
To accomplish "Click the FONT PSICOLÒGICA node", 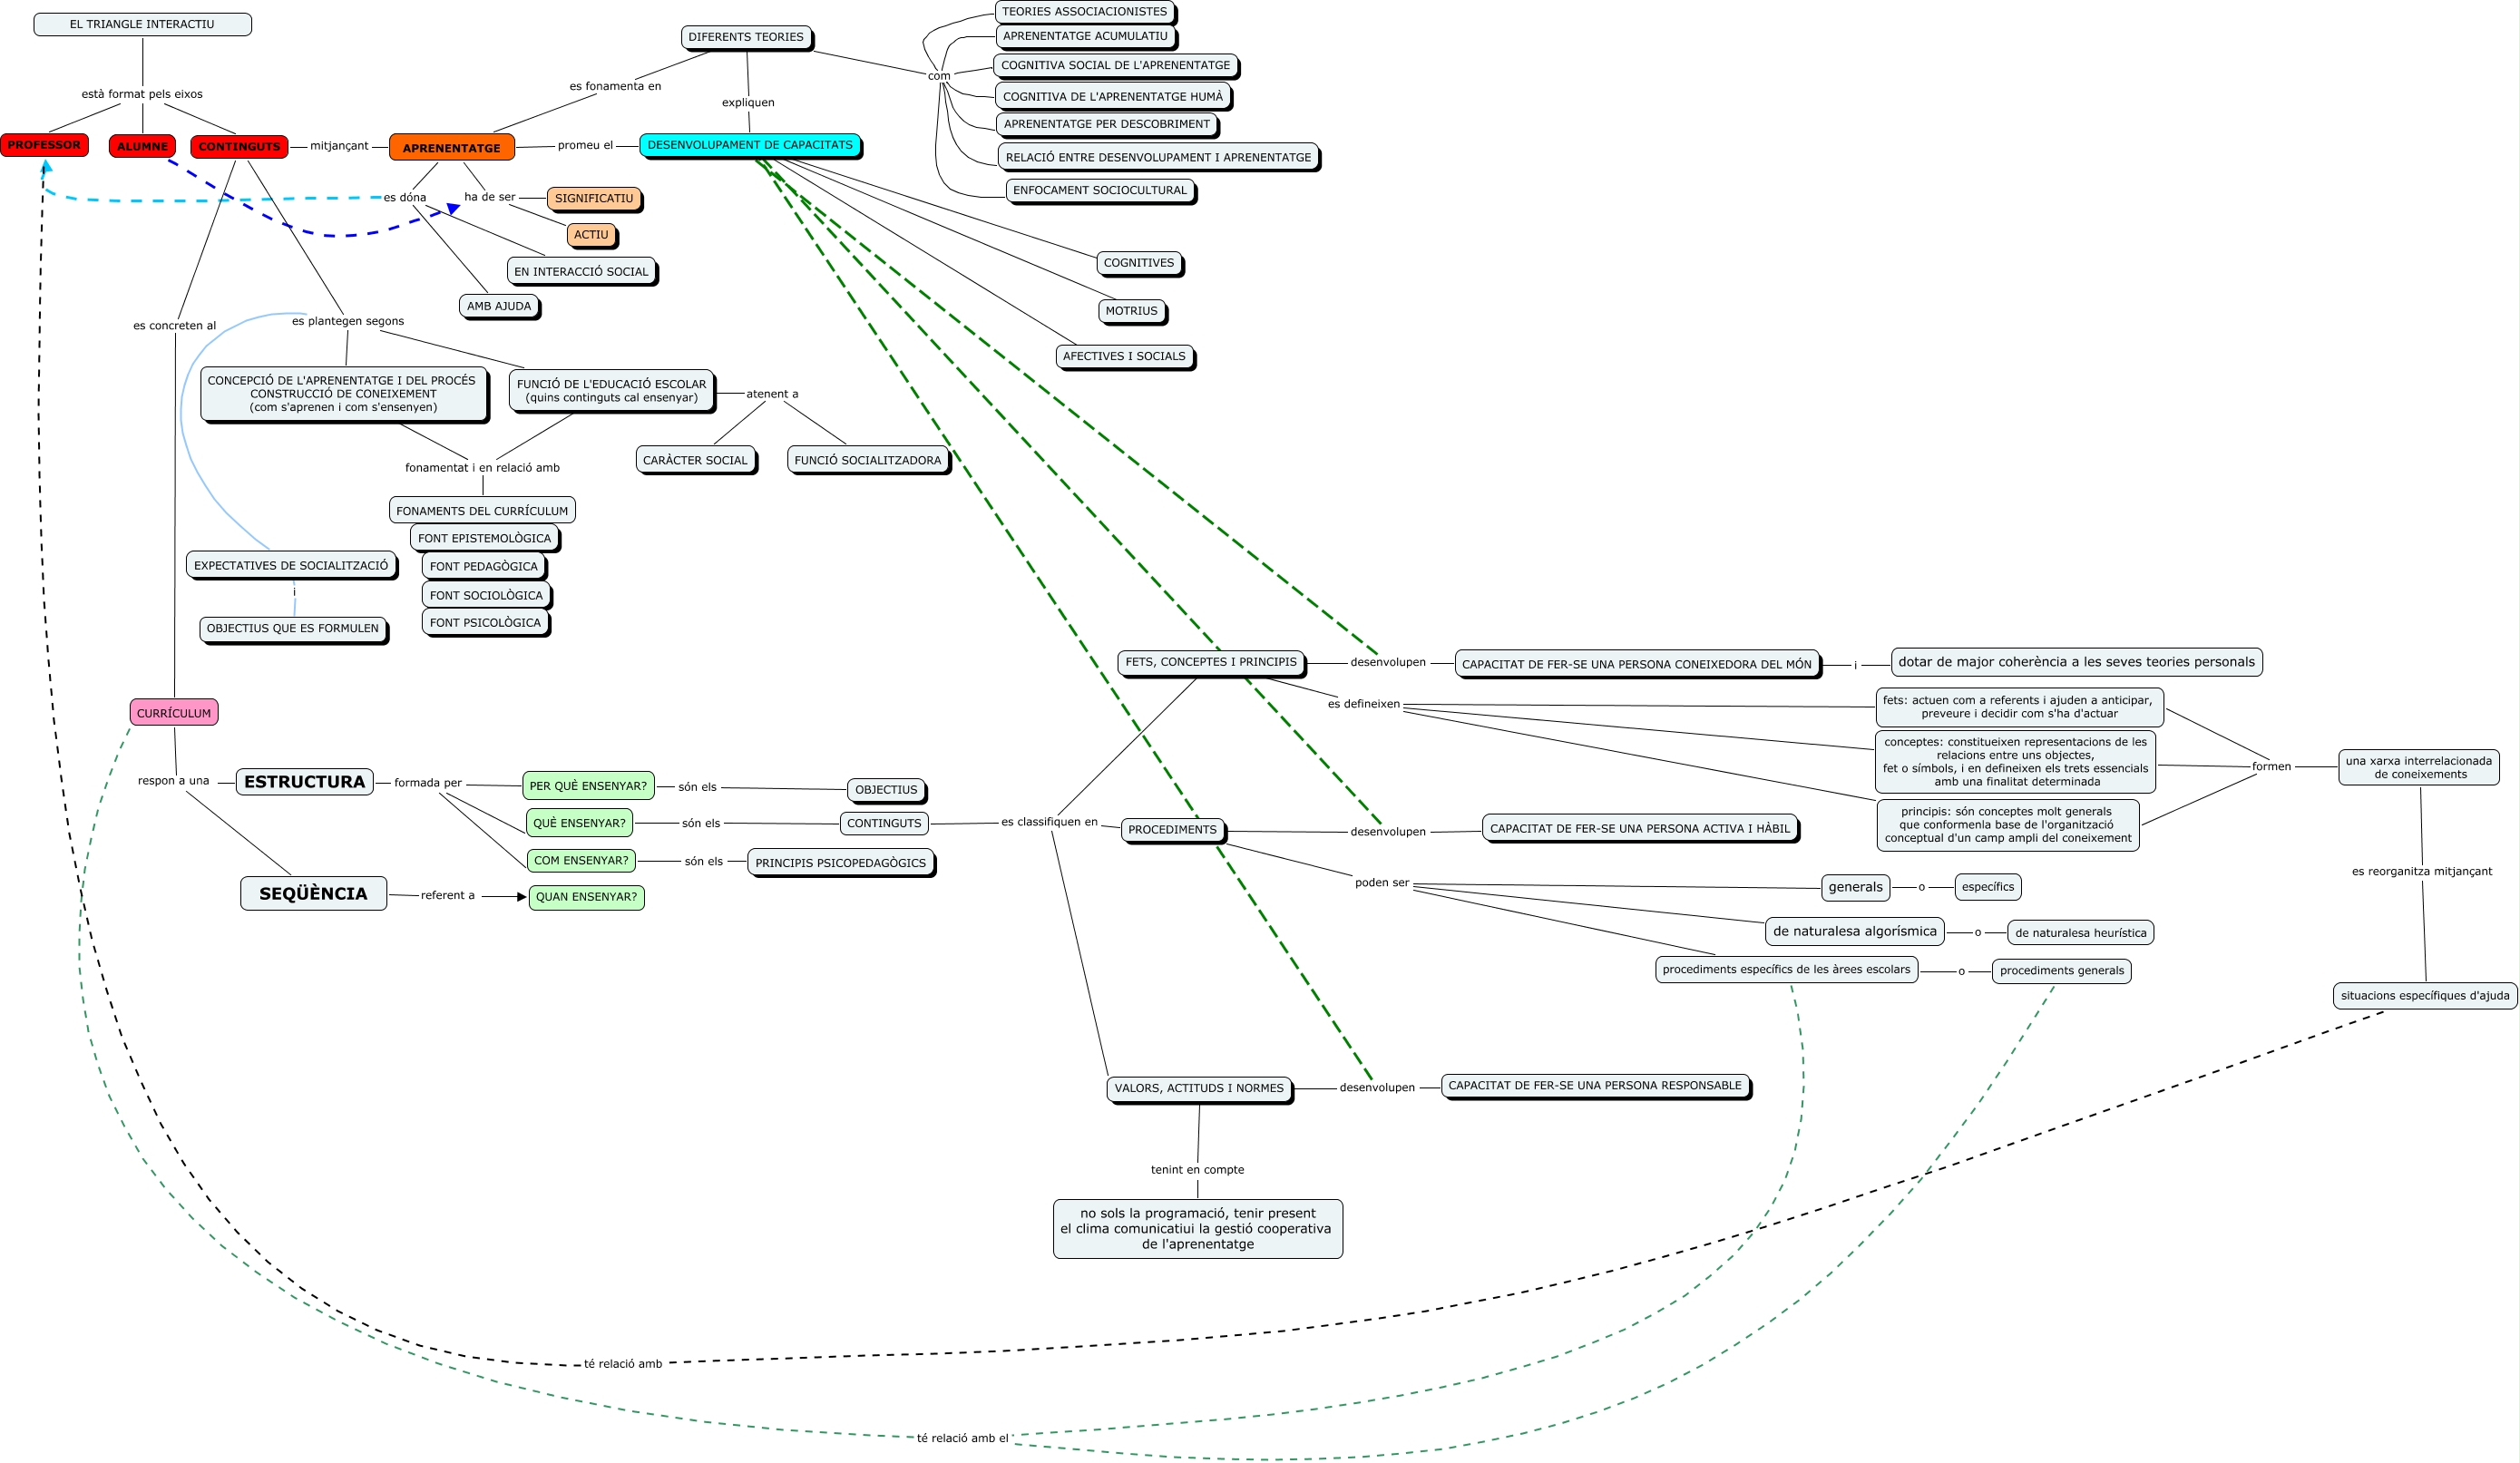I will tap(485, 622).
